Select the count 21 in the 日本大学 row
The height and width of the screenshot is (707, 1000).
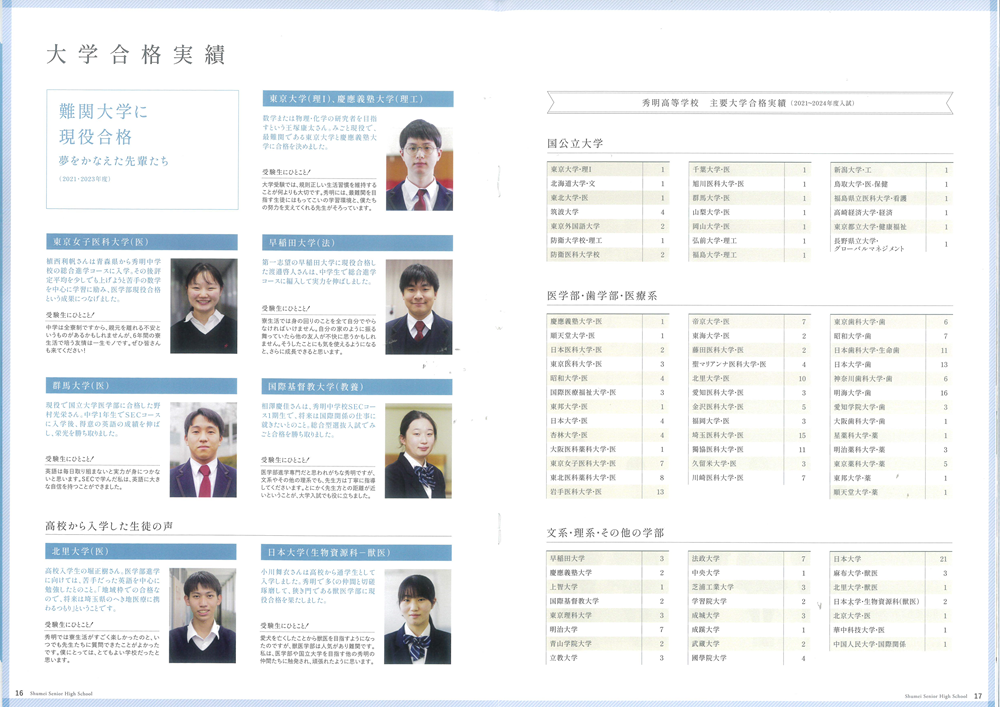[x=943, y=558]
